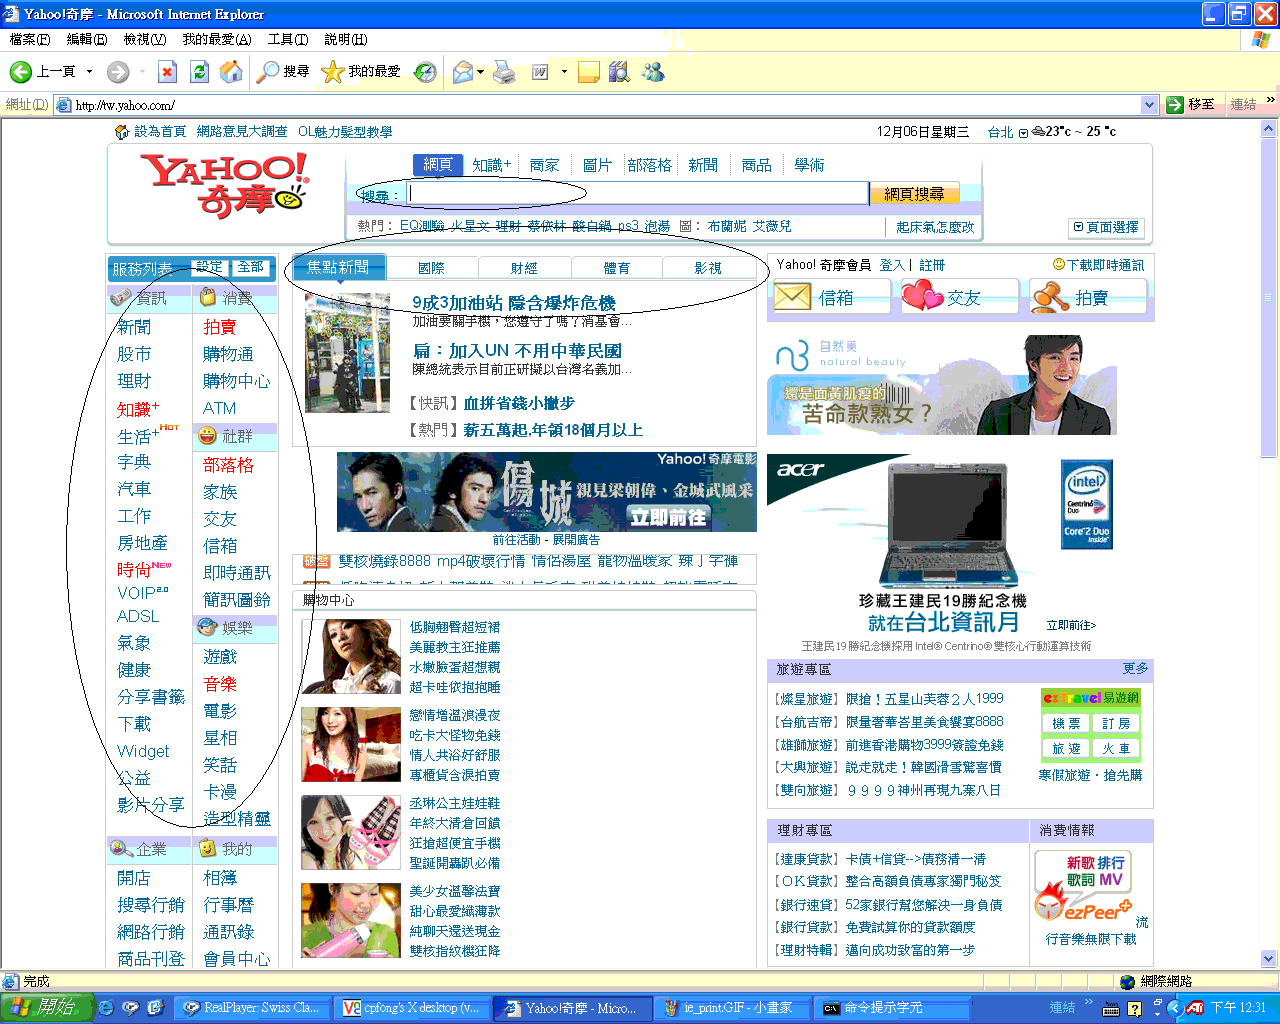The width and height of the screenshot is (1280, 1024).
Task: Click the Stop loading toolbar icon
Action: click(x=168, y=72)
